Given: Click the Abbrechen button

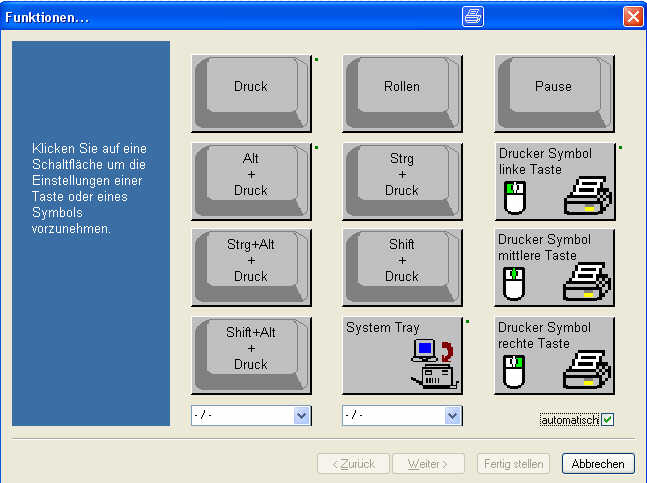Looking at the screenshot, I should click(x=598, y=464).
